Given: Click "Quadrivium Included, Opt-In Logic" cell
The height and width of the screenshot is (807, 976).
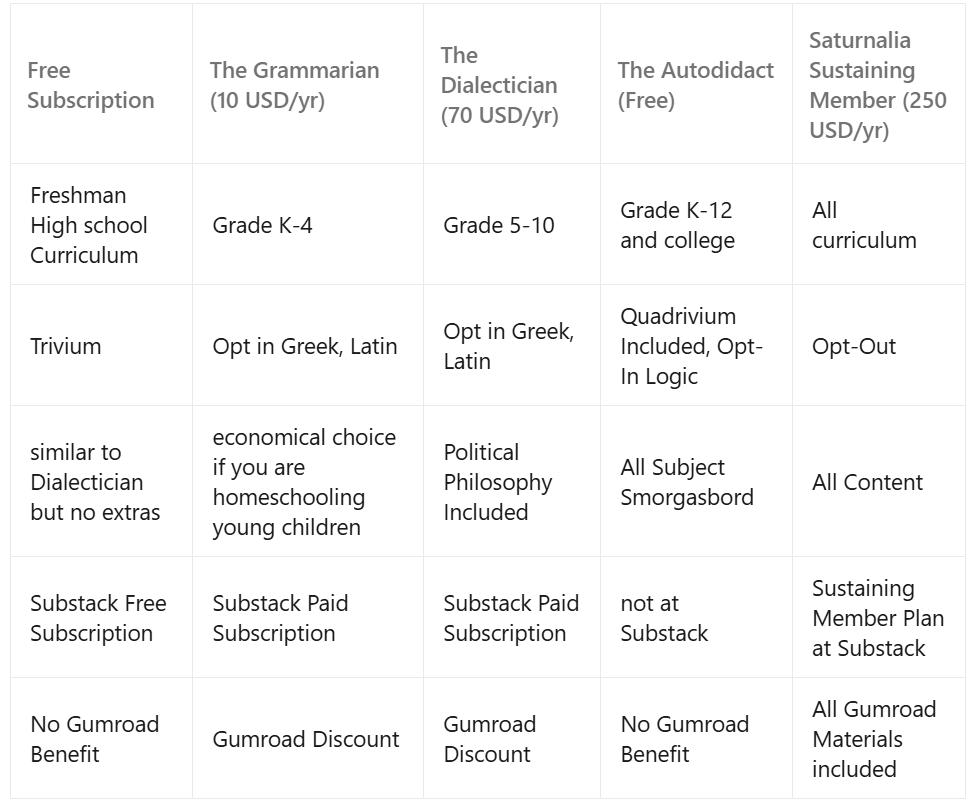Looking at the screenshot, I should (x=691, y=346).
